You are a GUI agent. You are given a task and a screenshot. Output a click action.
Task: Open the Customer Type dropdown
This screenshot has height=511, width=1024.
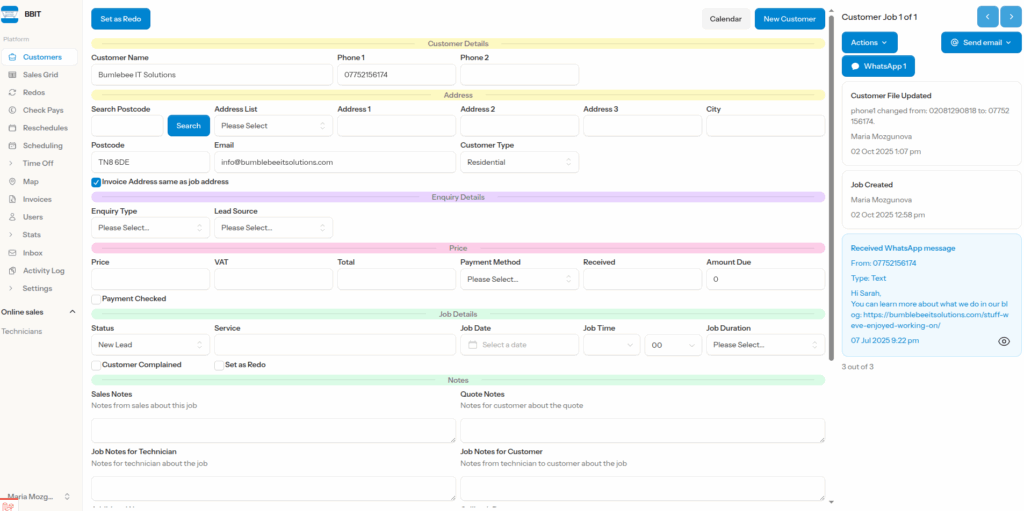519,162
